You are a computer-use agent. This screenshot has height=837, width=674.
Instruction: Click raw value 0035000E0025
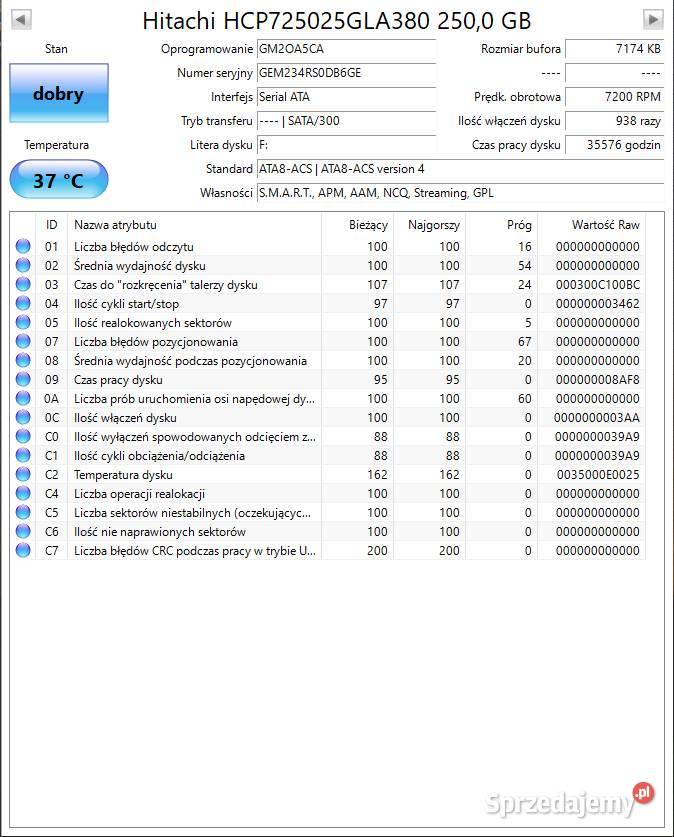[598, 475]
